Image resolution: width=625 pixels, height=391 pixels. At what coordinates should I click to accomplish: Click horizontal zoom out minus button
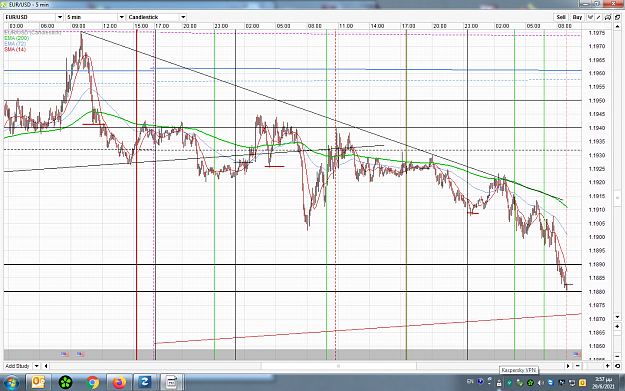click(578, 366)
